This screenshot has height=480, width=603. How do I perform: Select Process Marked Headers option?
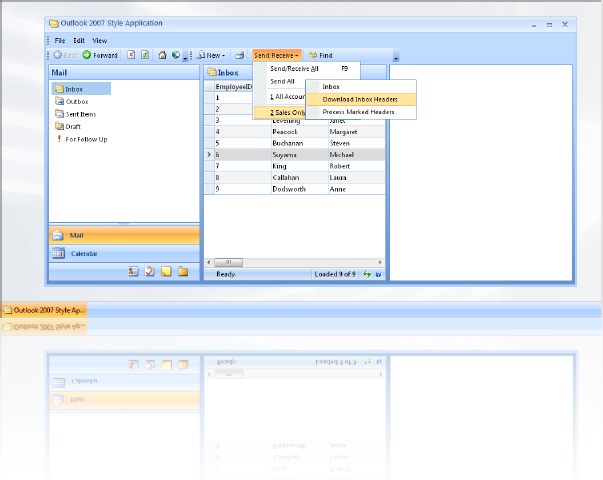coord(358,112)
